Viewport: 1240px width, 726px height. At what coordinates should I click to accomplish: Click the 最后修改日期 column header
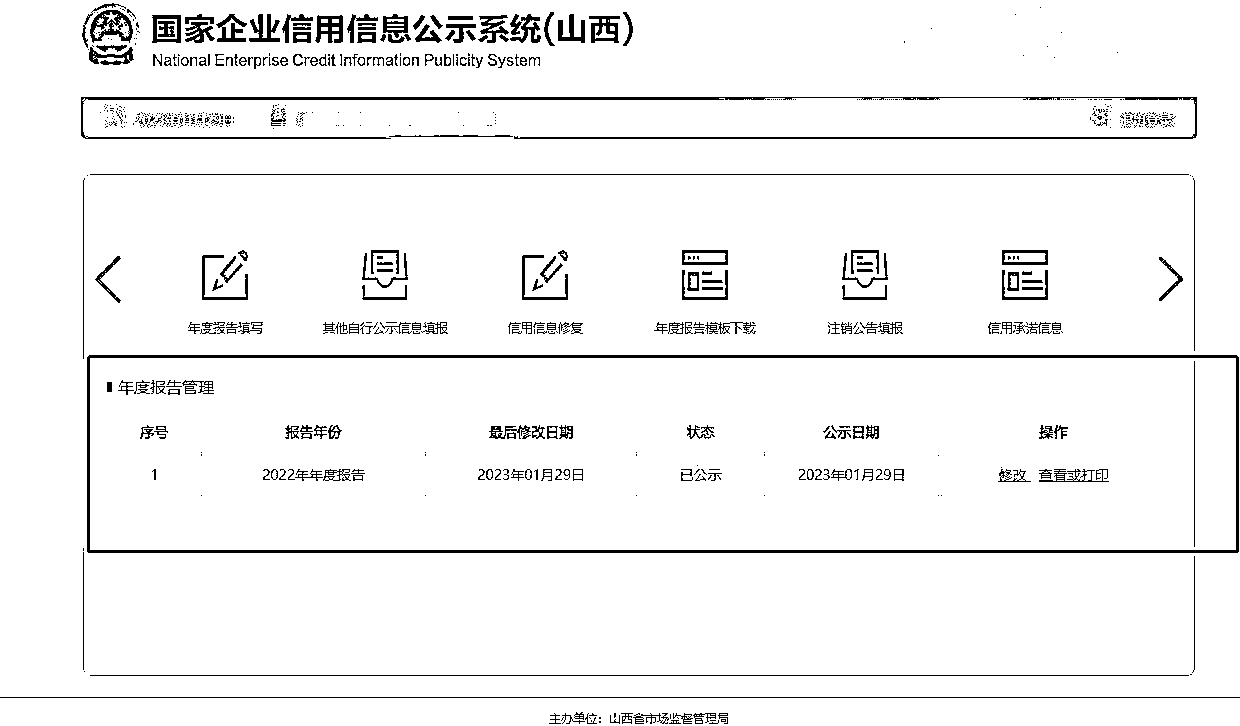(531, 433)
